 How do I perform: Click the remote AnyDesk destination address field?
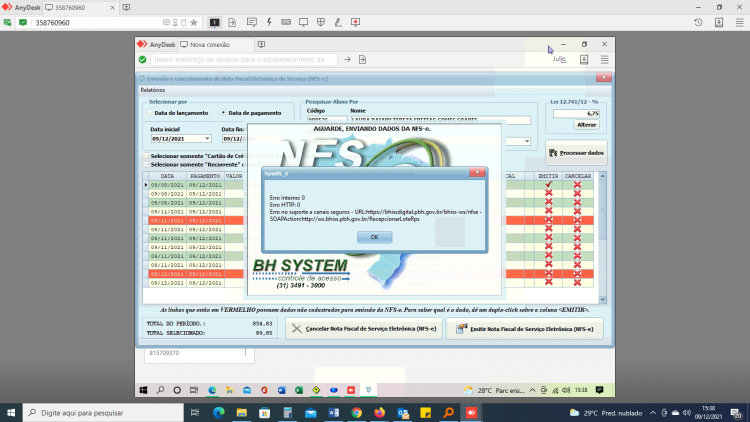pos(244,59)
